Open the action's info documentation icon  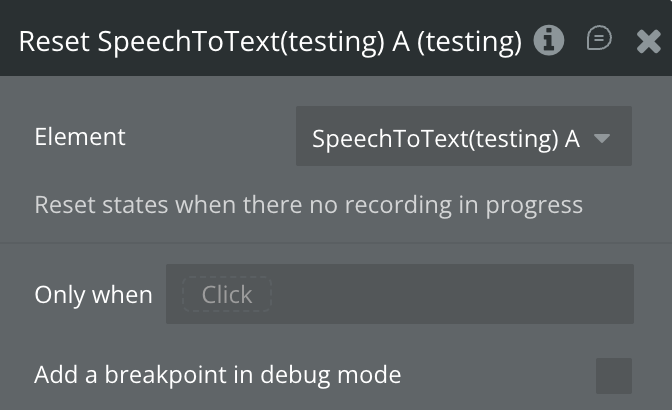click(x=548, y=40)
